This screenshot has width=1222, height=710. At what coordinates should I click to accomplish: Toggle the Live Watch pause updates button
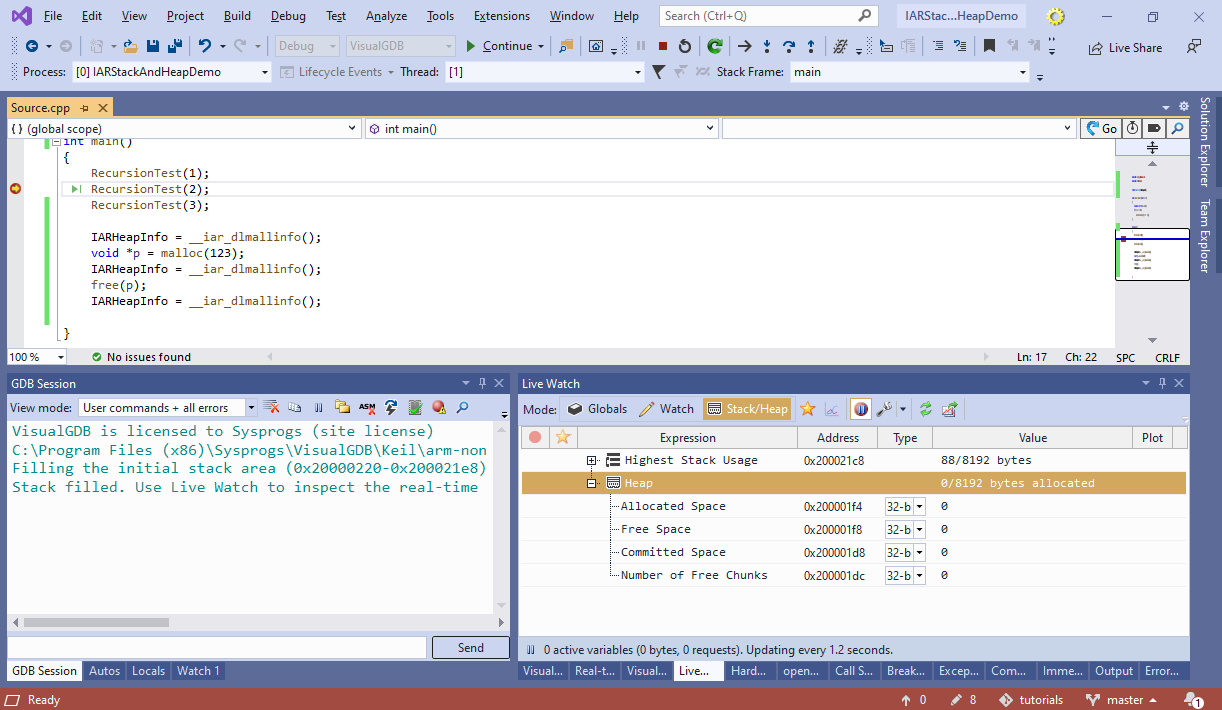tap(859, 409)
